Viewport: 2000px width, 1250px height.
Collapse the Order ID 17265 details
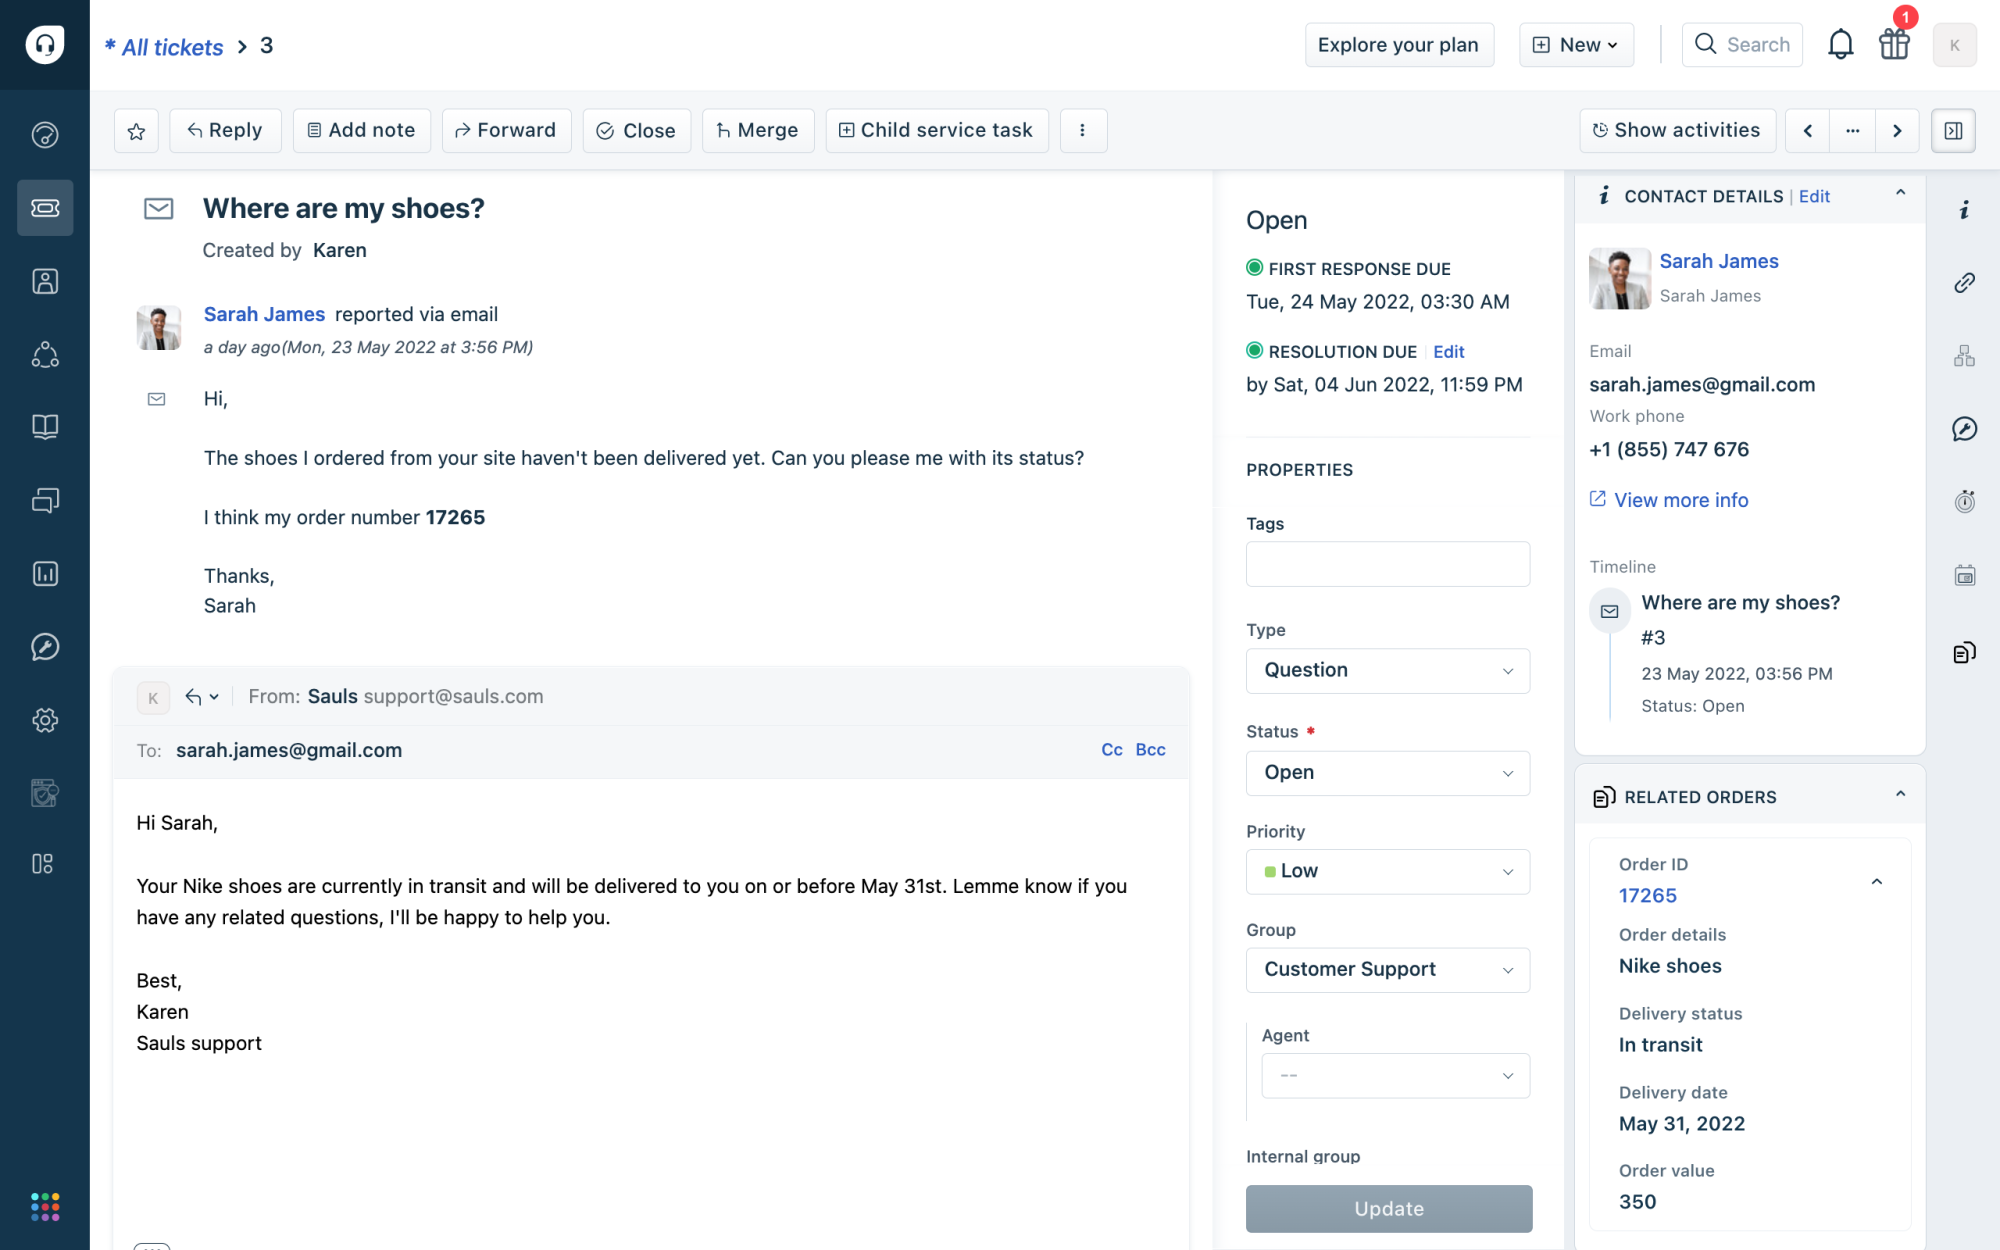pyautogui.click(x=1877, y=881)
